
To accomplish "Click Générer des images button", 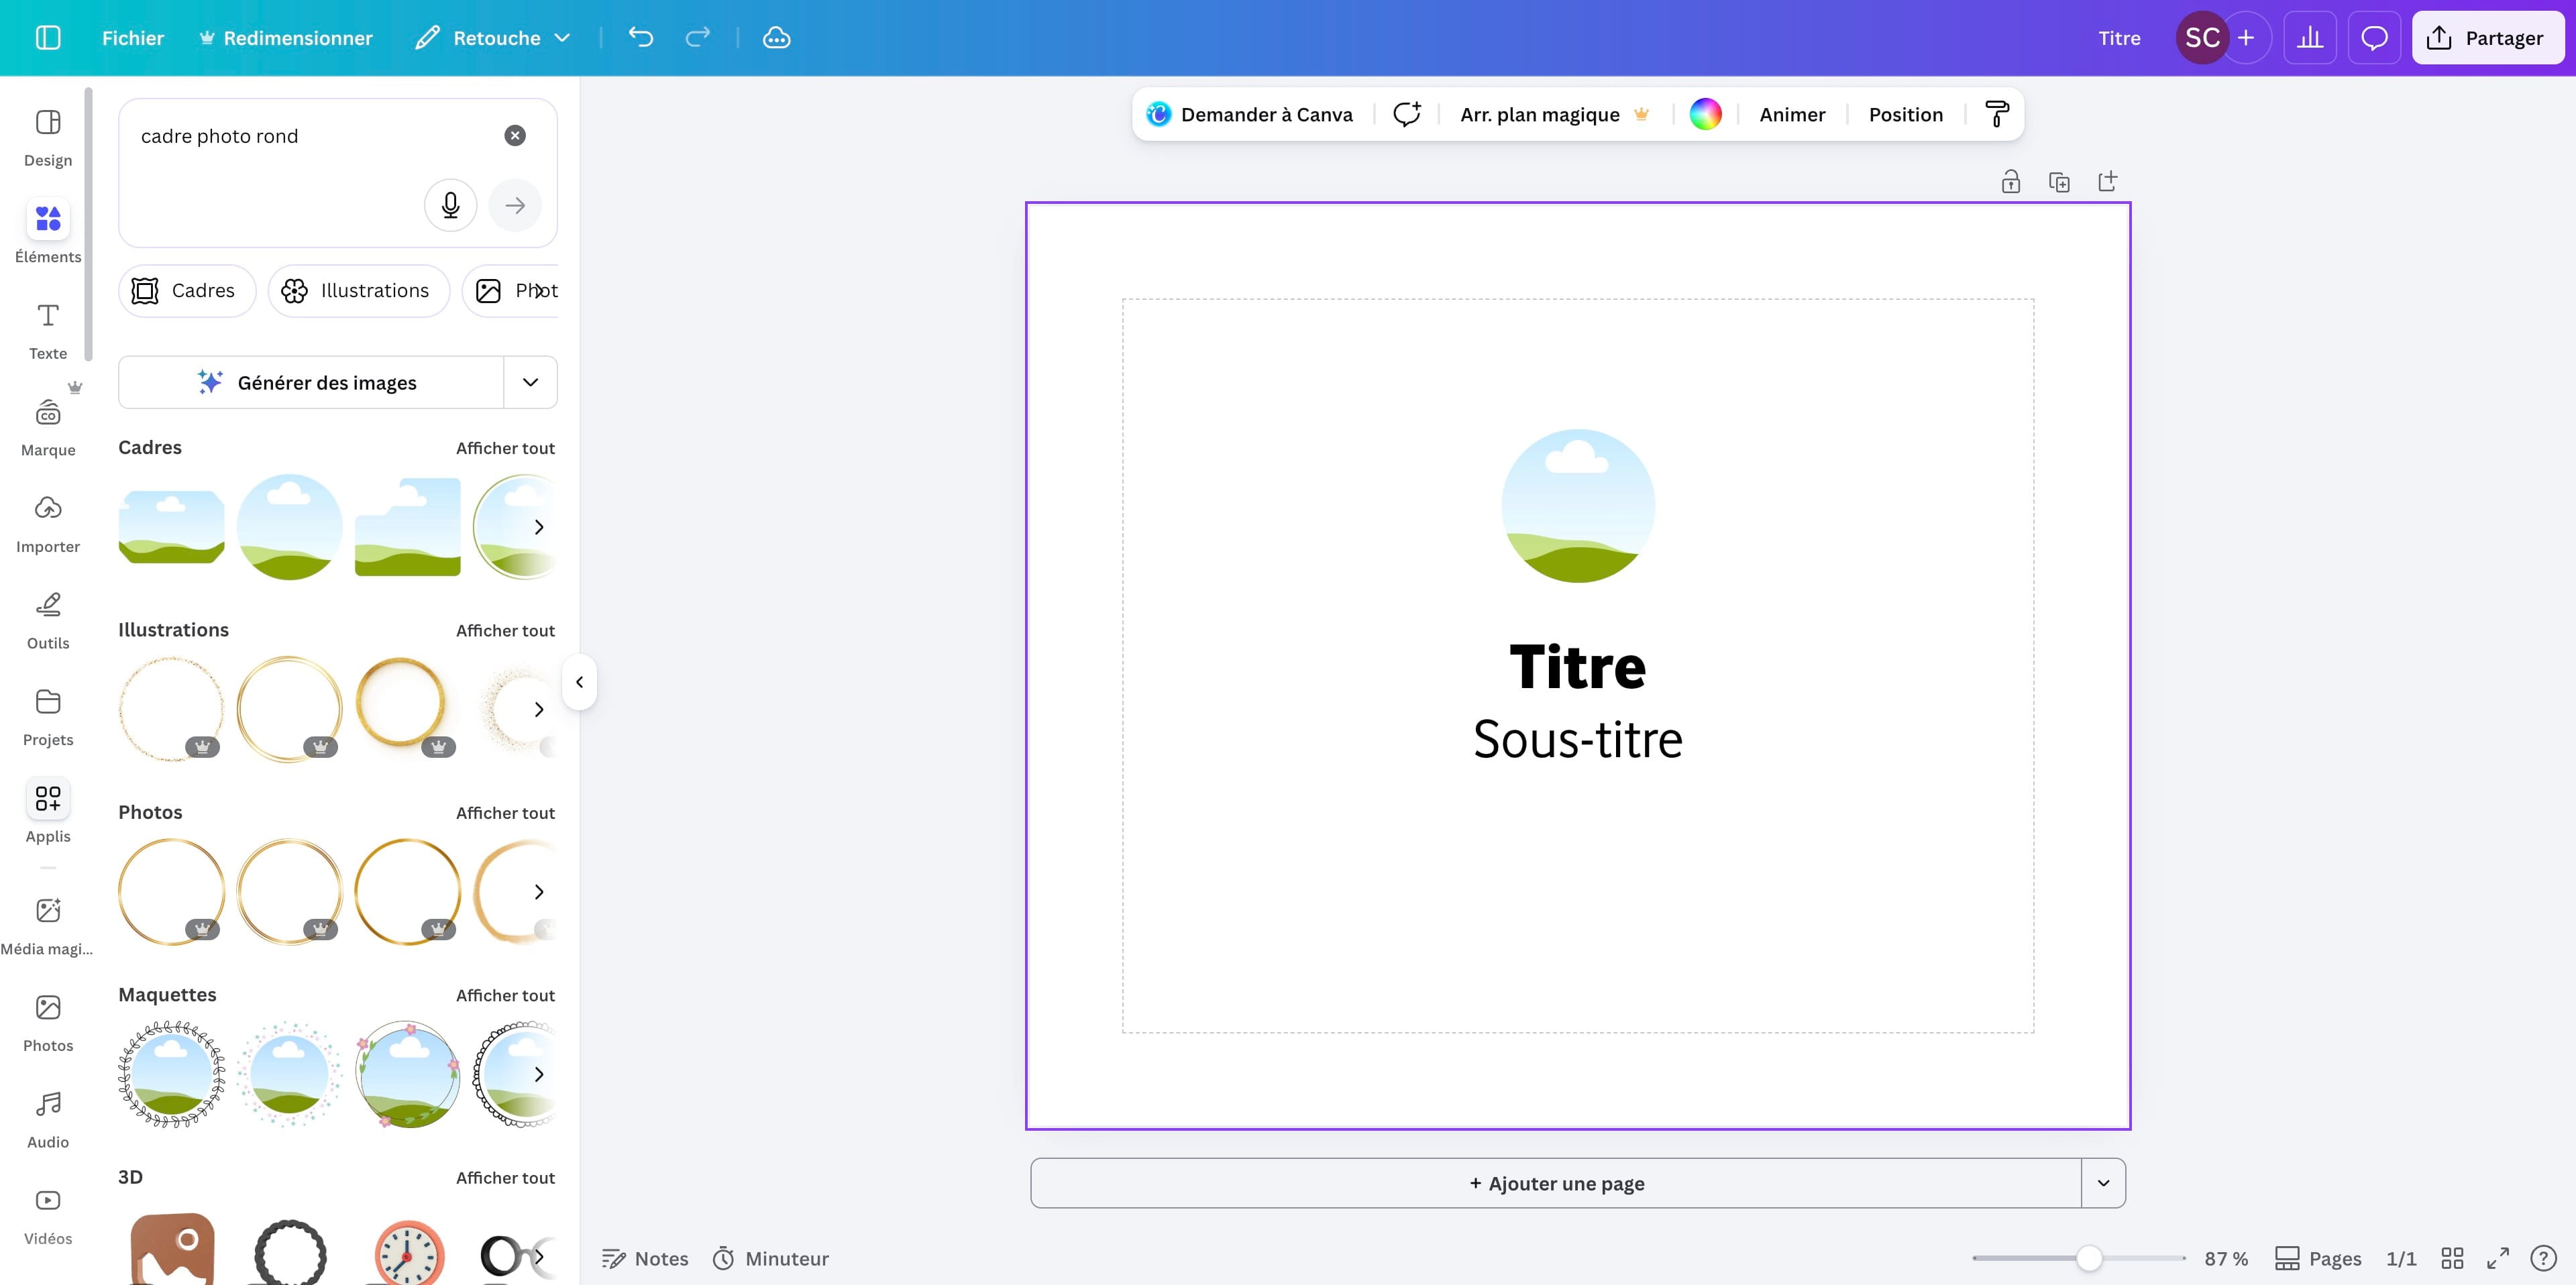I will [311, 382].
